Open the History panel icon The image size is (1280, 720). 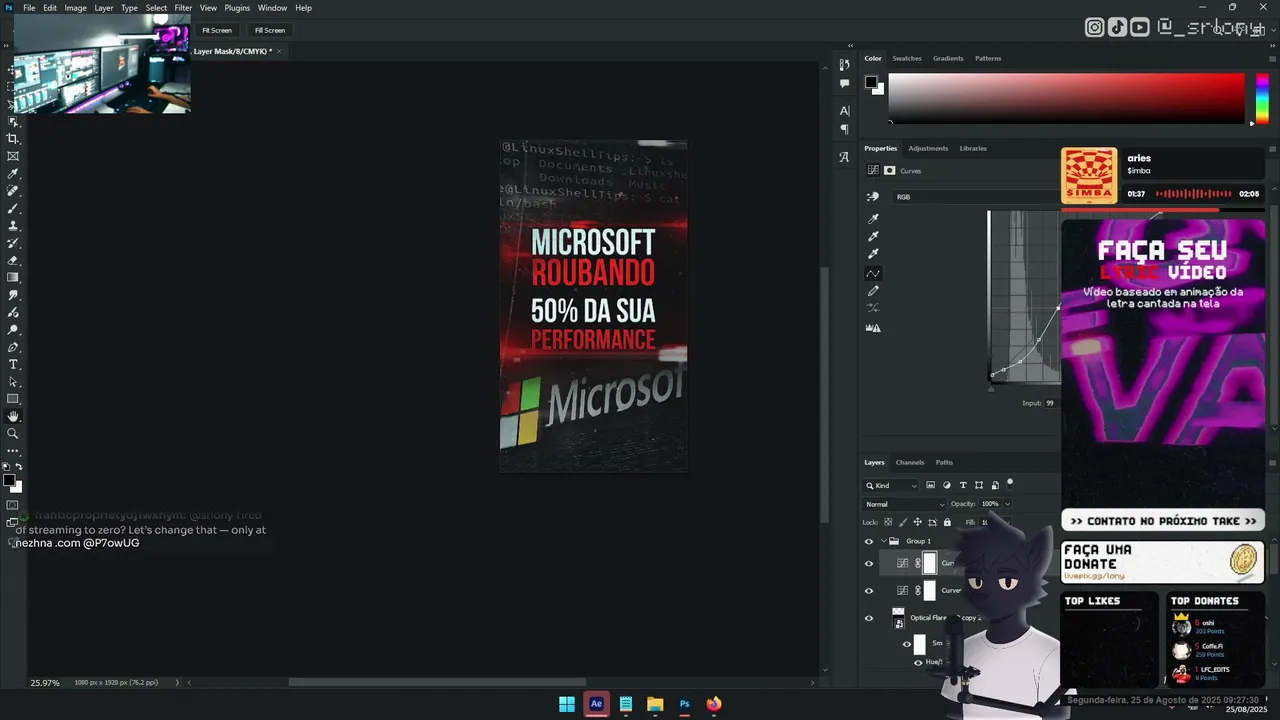tap(845, 65)
